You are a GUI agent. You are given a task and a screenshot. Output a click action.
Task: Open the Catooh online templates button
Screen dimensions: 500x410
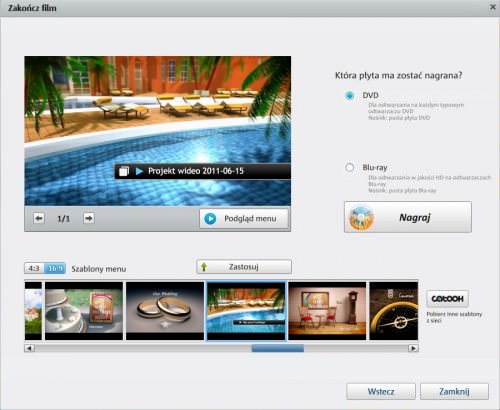pos(447,299)
